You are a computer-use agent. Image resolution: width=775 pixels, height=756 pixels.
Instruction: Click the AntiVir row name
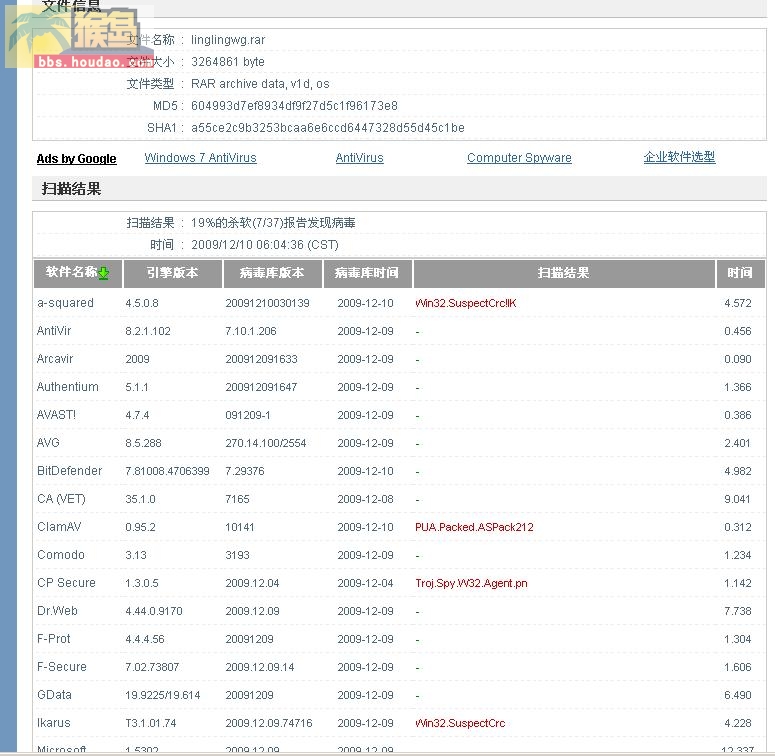[54, 331]
